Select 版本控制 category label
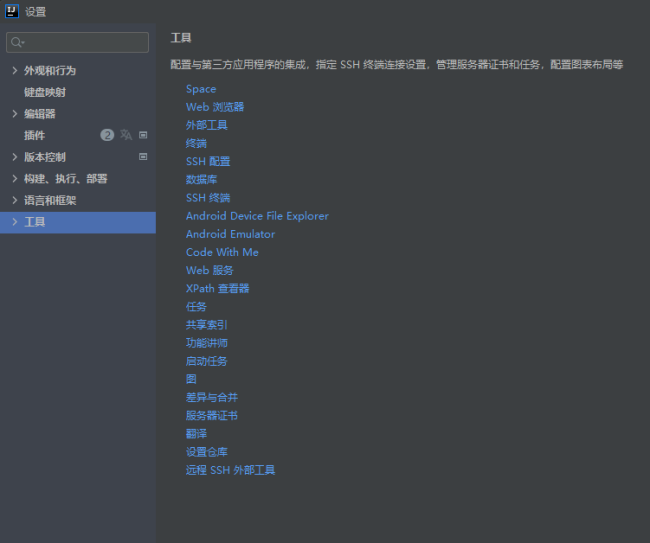 click(45, 157)
